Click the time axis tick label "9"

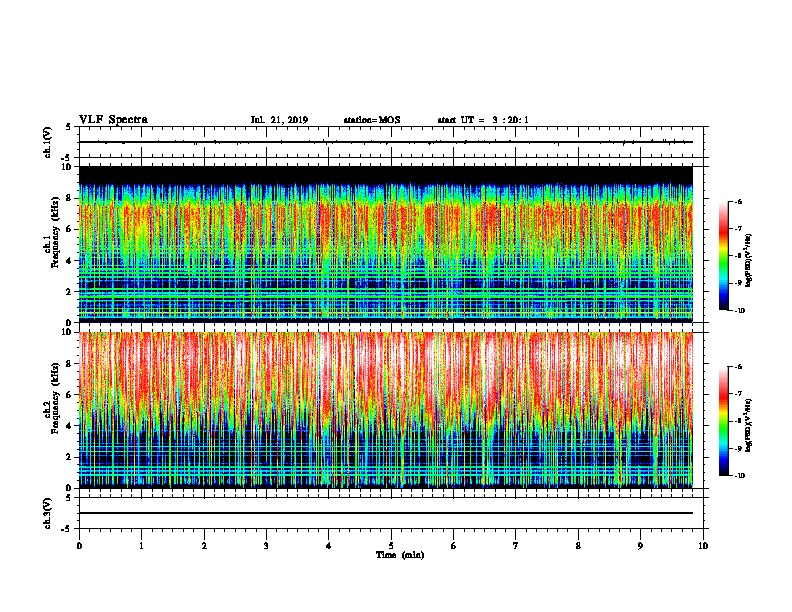point(640,546)
